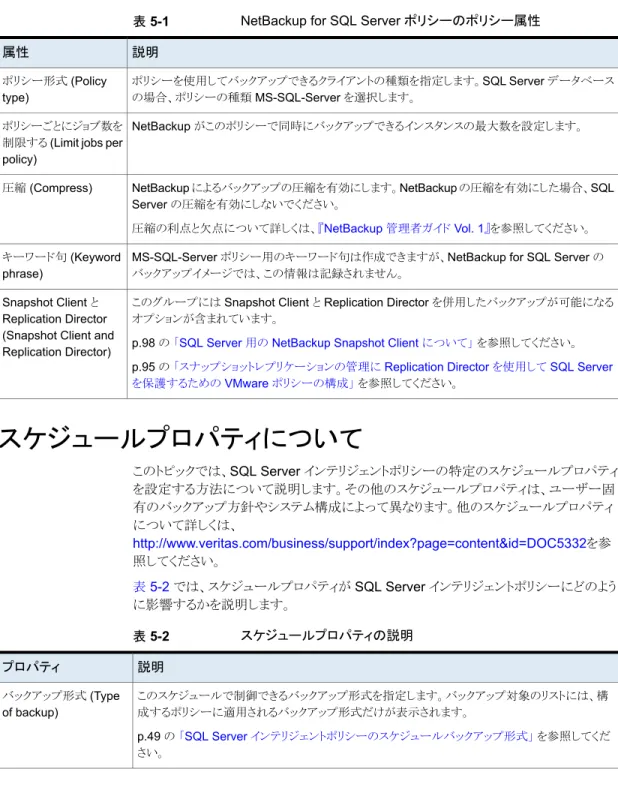The image size is (618, 787).
Task: Click the text に影響するかを説明します
Action: 211,605
